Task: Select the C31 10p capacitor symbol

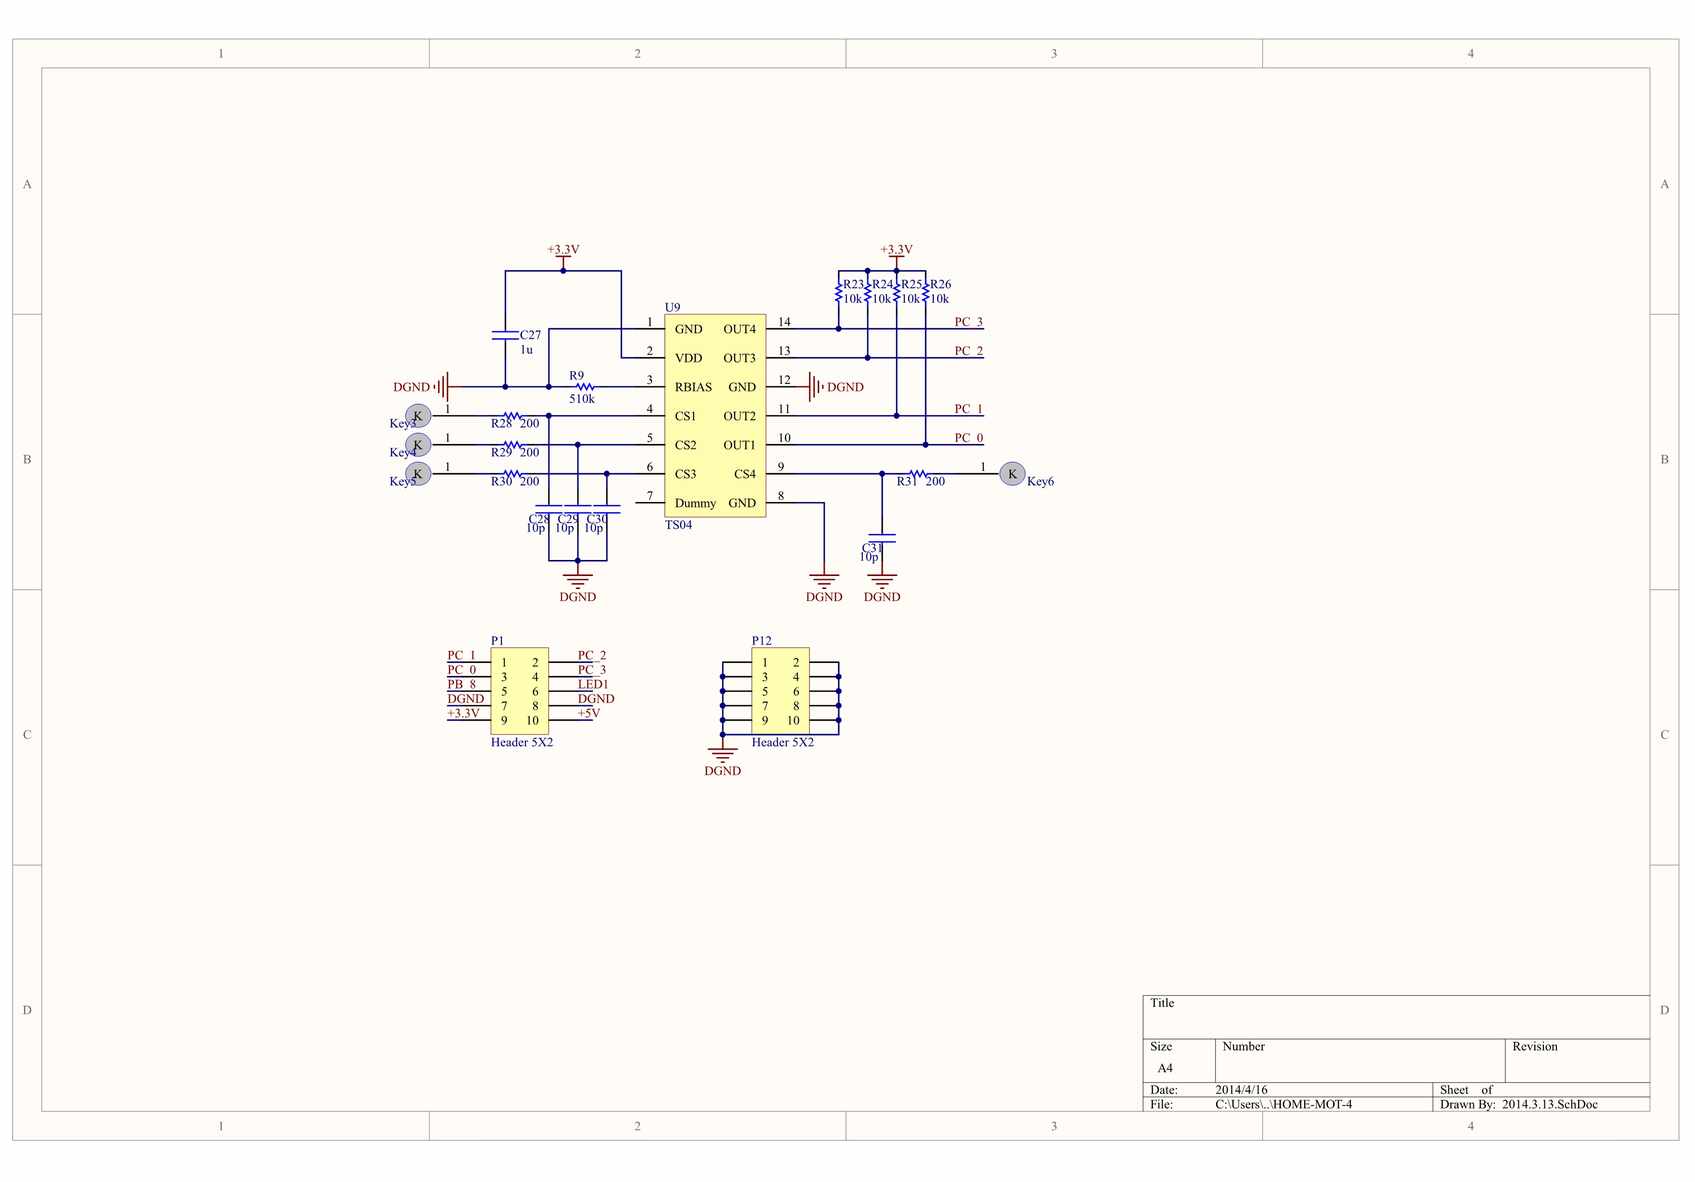Action: pos(882,538)
